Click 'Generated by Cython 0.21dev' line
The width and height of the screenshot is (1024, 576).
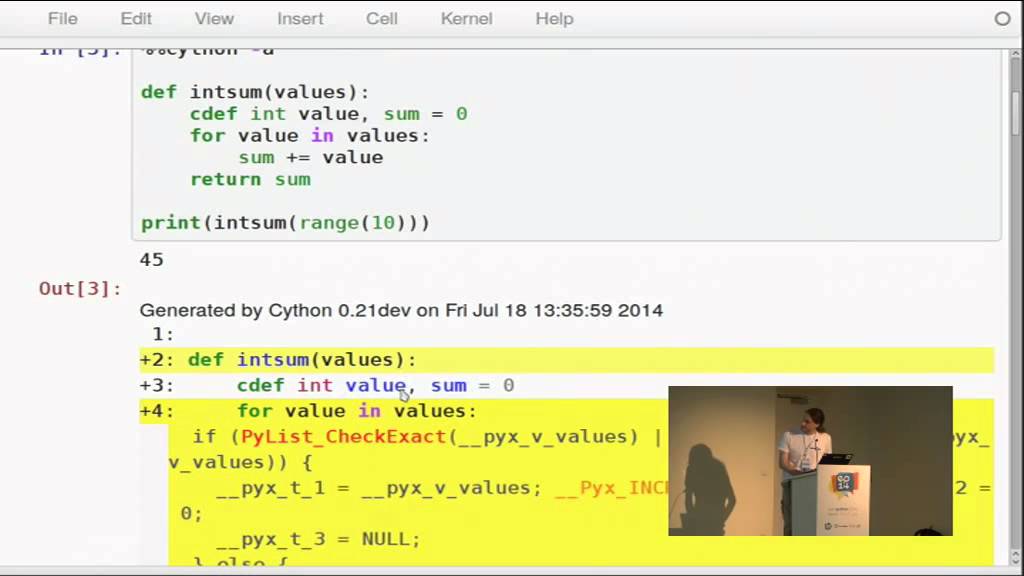coord(401,310)
